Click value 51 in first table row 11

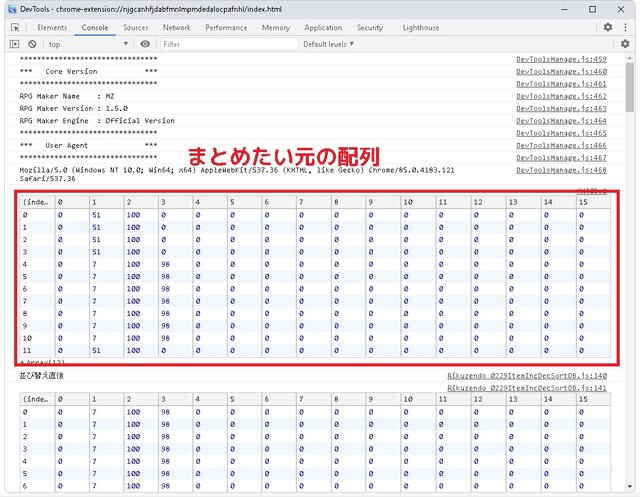(96, 350)
